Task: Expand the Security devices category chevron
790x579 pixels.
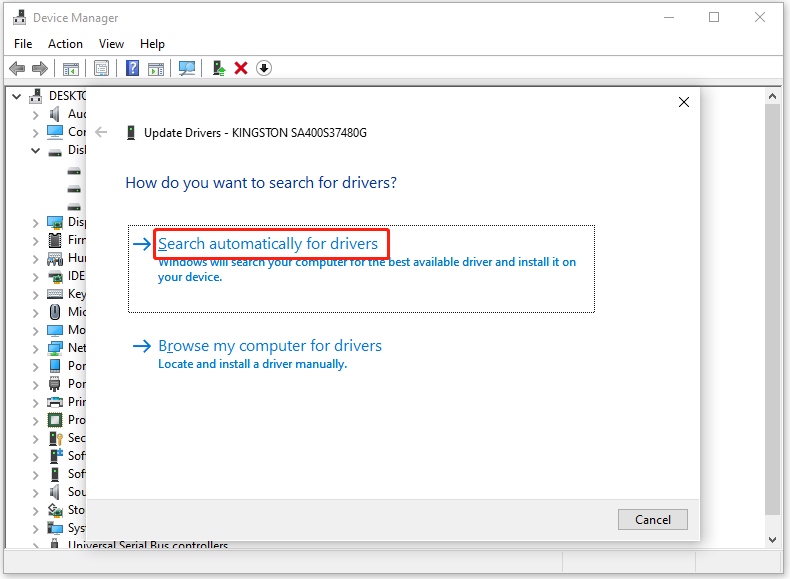Action: point(35,439)
